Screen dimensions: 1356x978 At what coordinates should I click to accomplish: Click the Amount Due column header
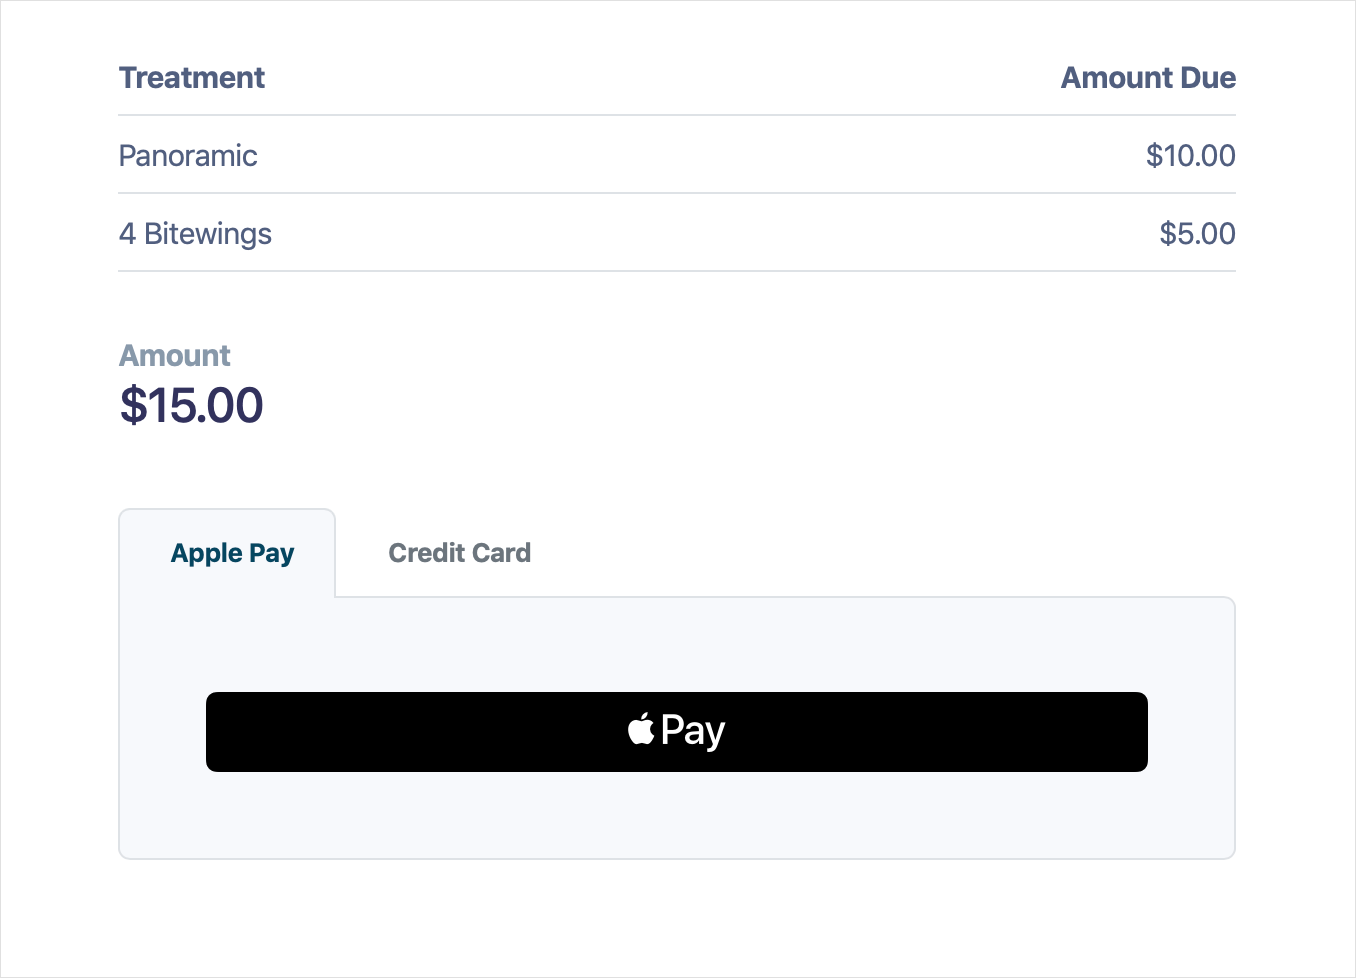1148,78
